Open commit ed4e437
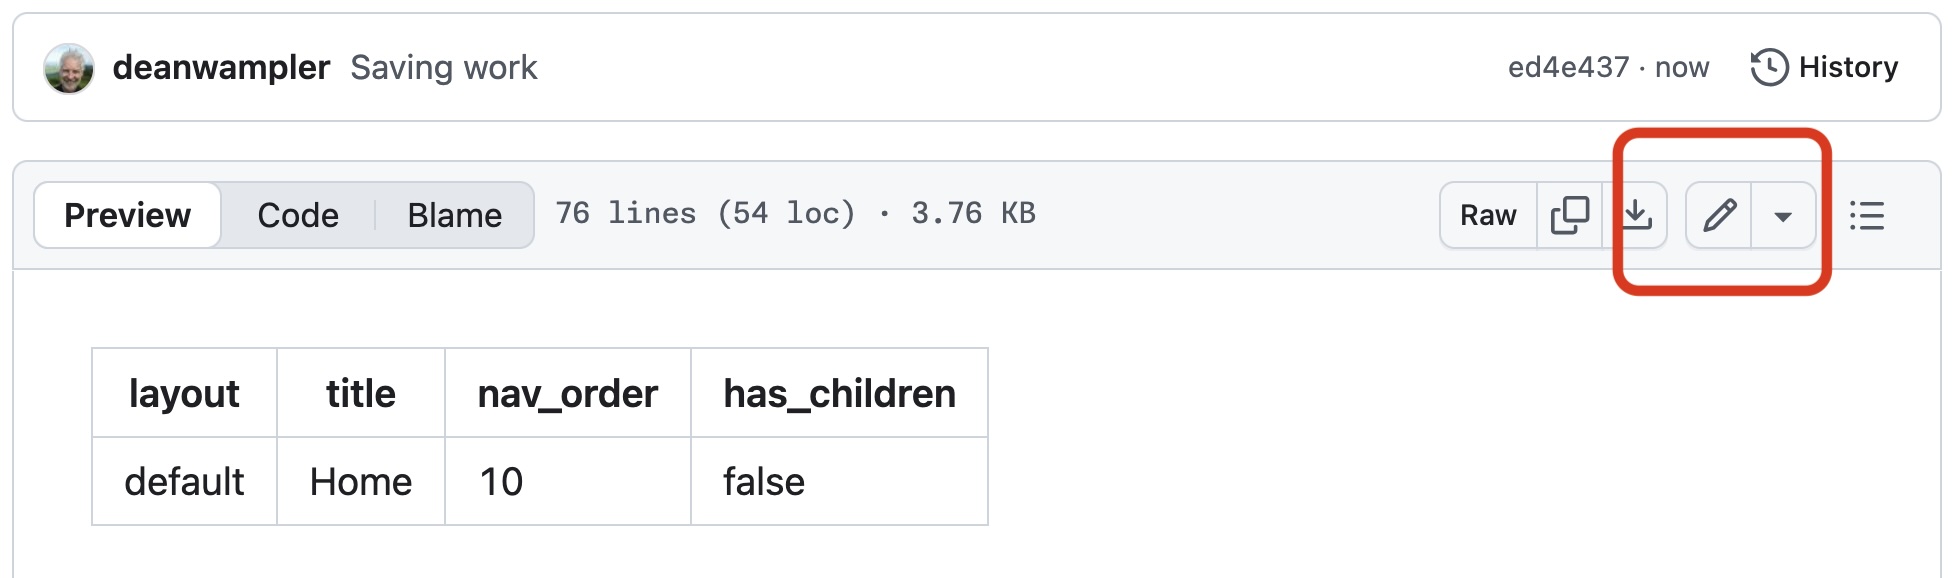Viewport: 1953px width, 578px height. pos(1568,67)
